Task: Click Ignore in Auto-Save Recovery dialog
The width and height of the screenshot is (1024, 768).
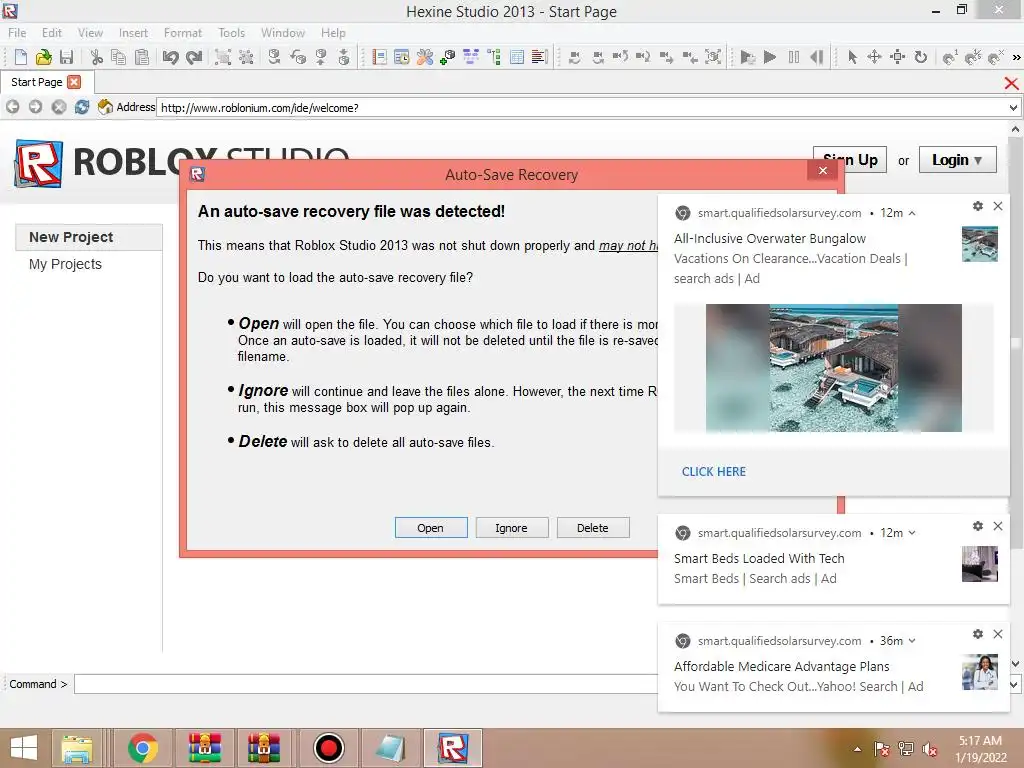Action: 511,528
